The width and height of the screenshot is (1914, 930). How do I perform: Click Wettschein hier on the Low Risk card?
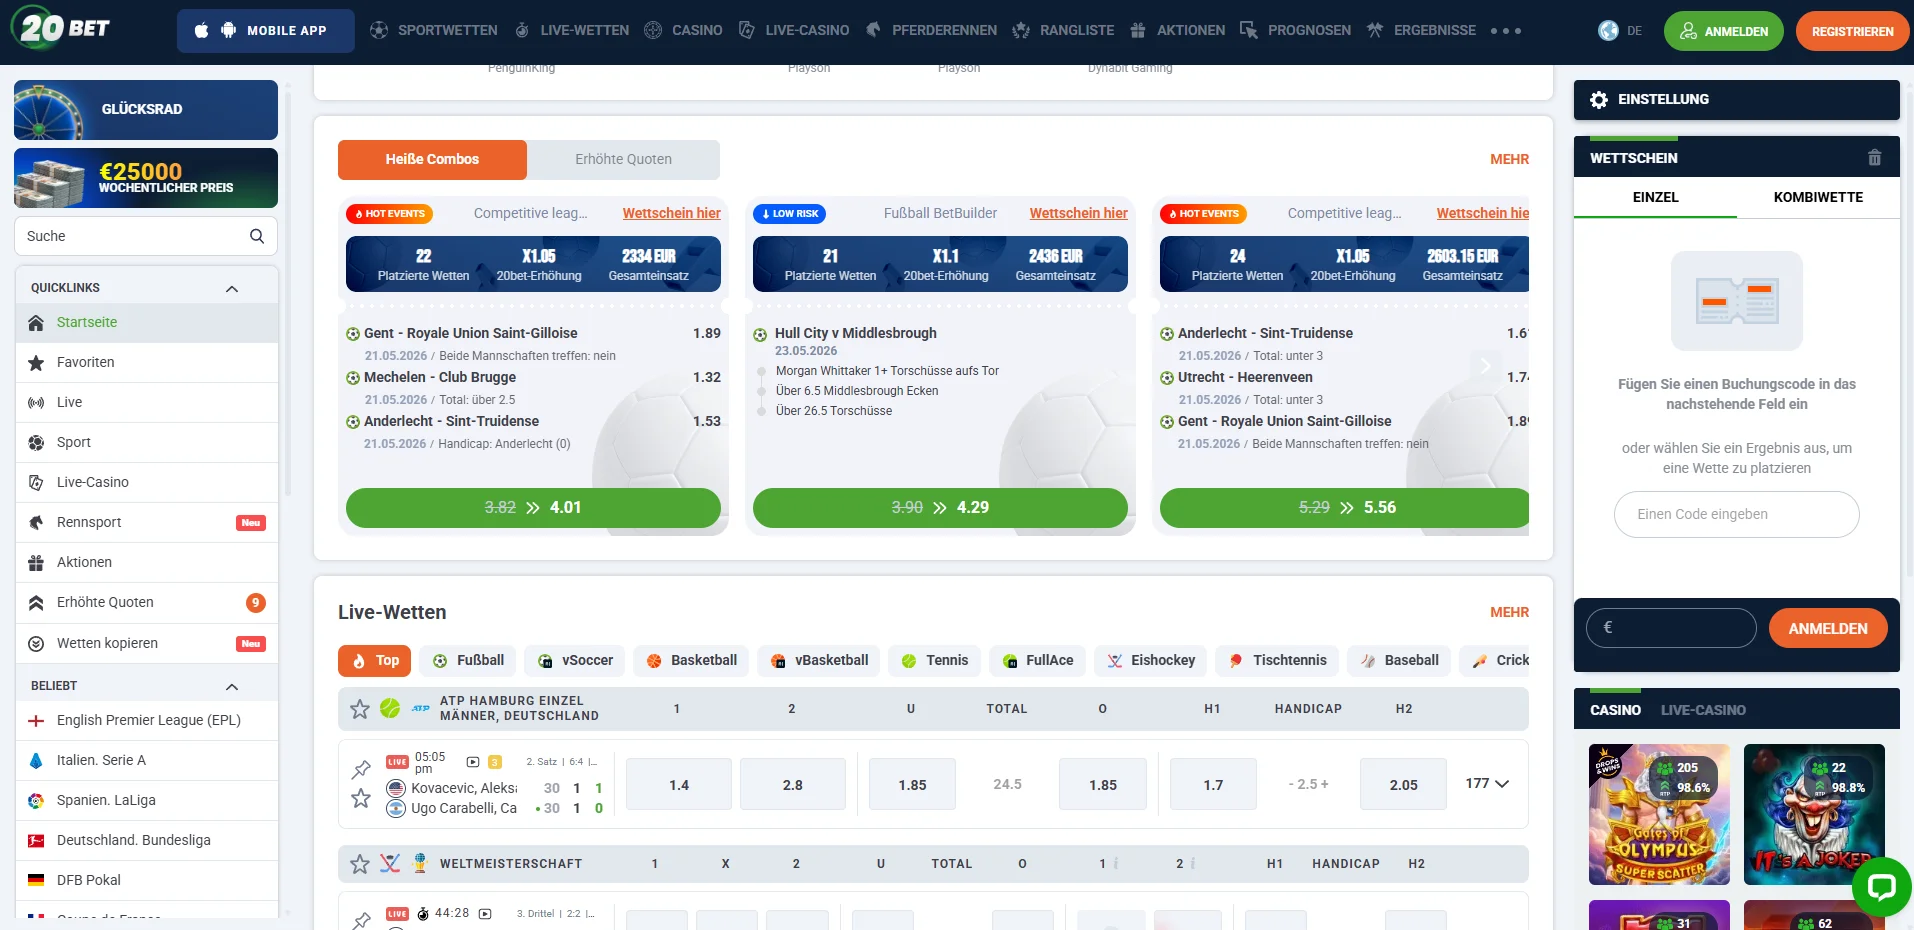(x=1078, y=213)
